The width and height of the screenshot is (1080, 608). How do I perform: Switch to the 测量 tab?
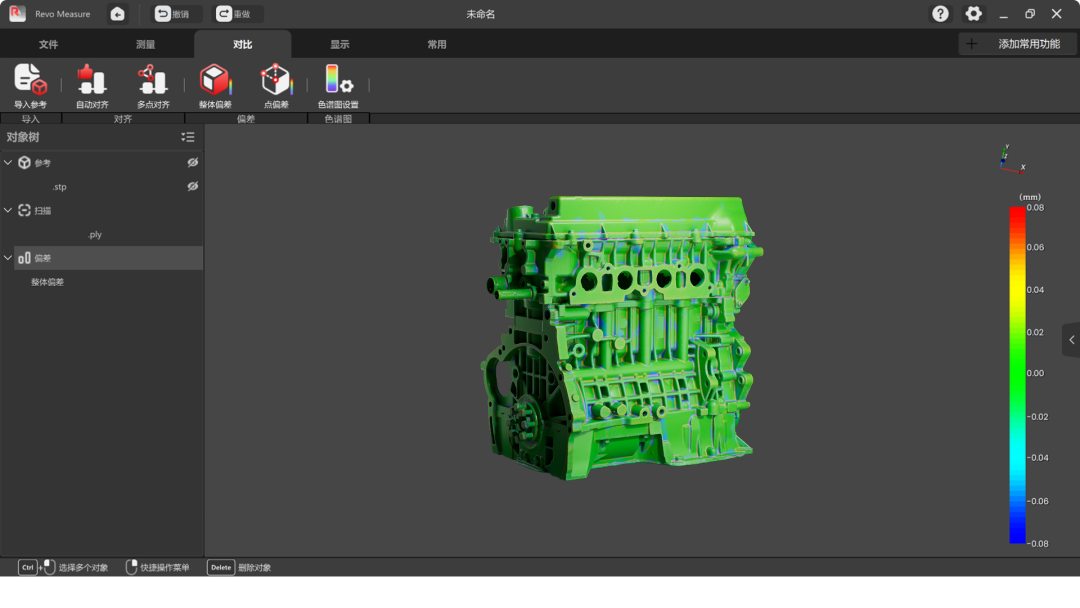145,44
